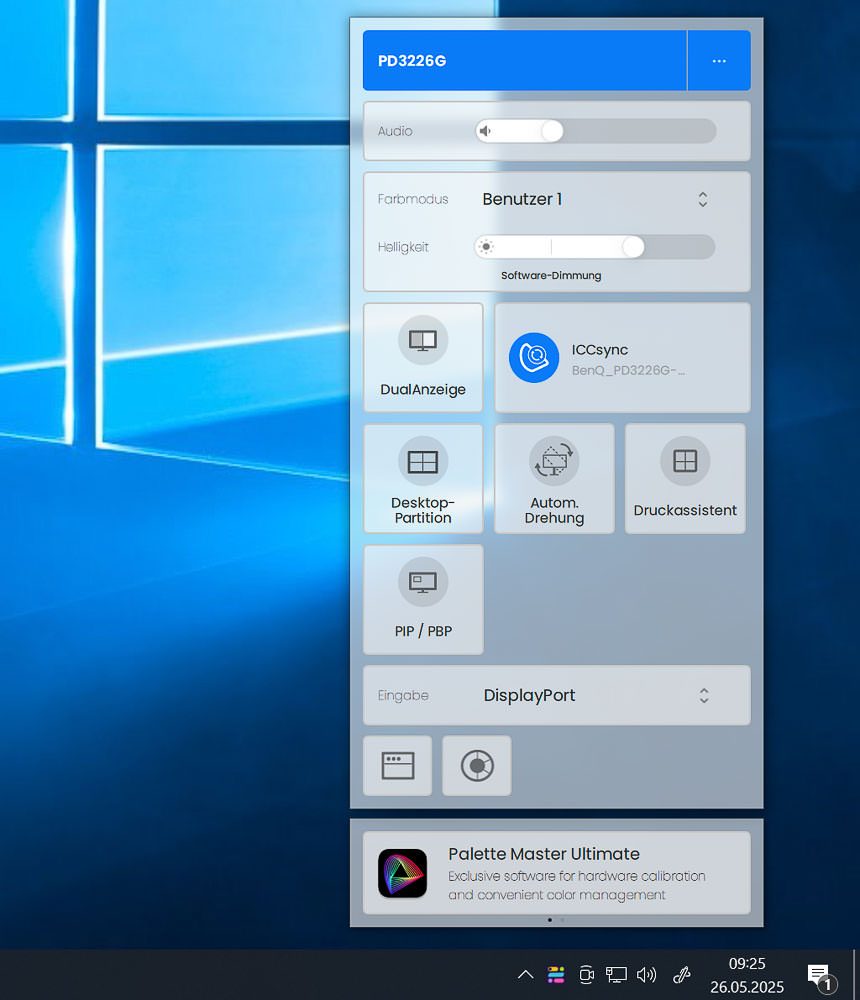Select the first carousel page dot
The width and height of the screenshot is (860, 1000).
[550, 920]
